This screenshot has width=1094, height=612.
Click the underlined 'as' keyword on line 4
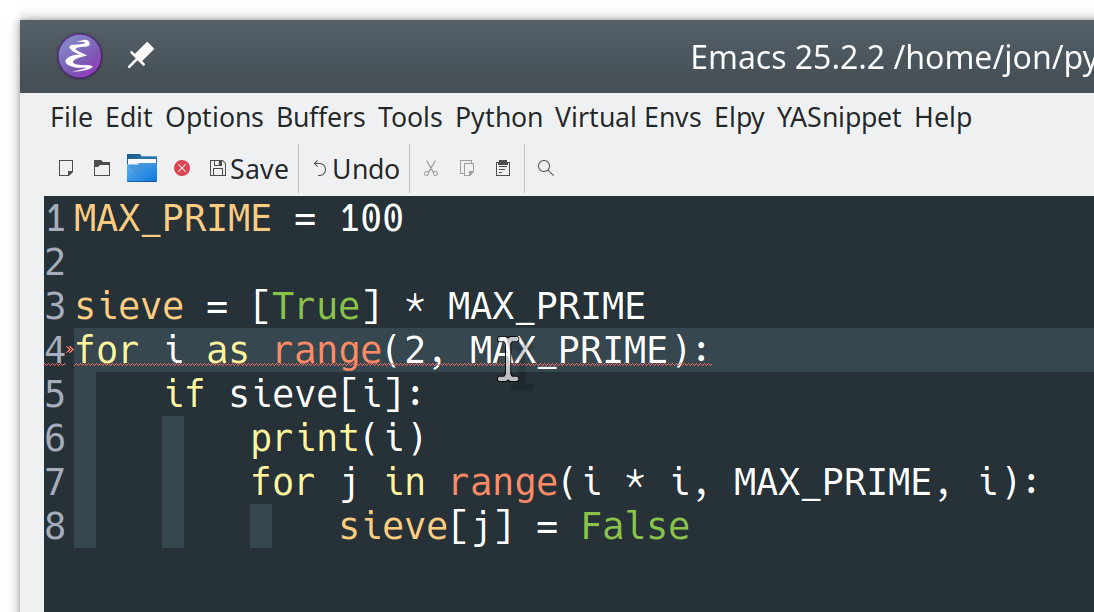[227, 350]
